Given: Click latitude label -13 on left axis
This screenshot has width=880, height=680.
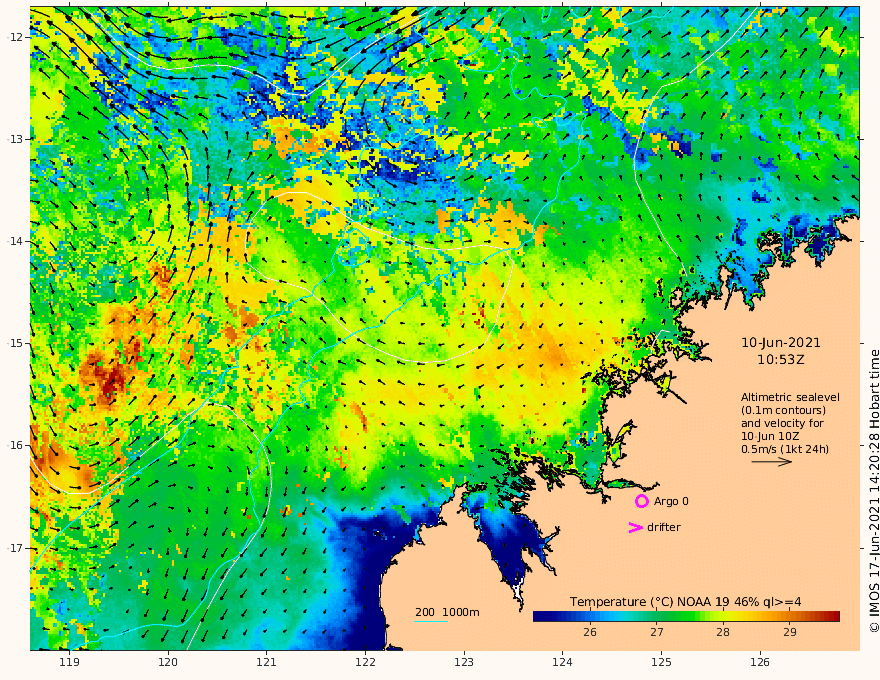Looking at the screenshot, I should [15, 139].
